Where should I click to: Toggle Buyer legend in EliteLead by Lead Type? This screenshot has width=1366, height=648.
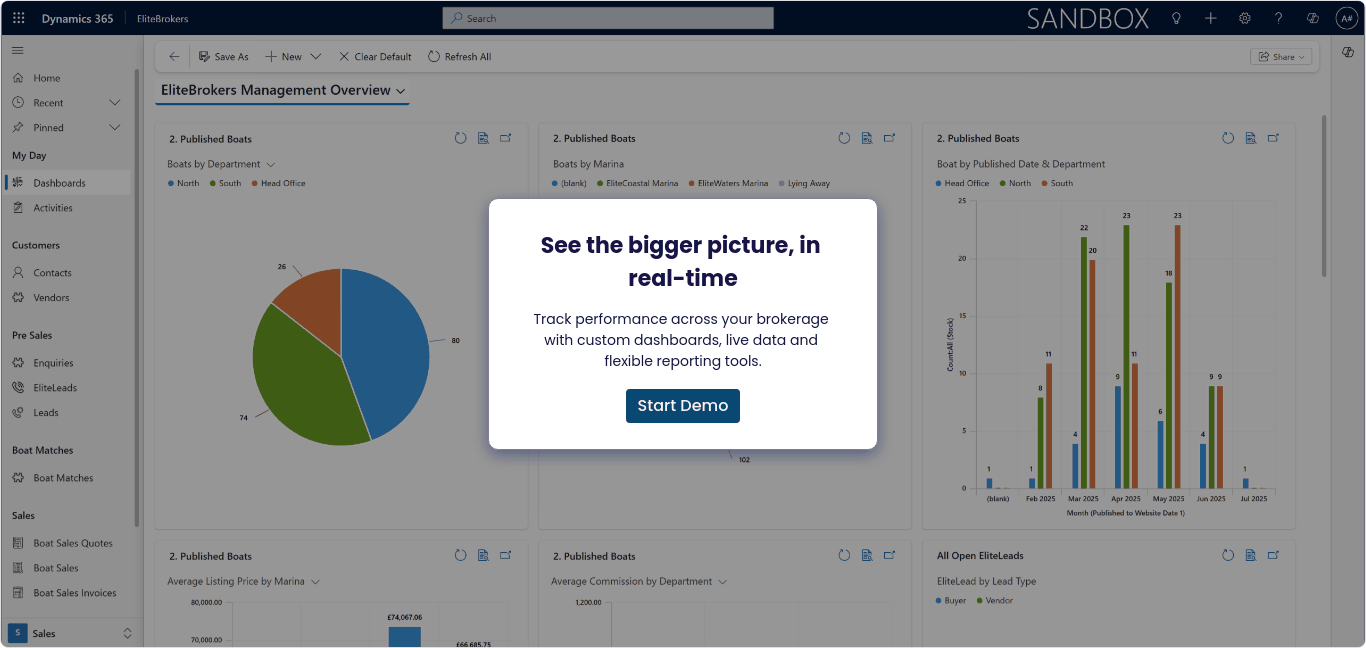click(952, 601)
